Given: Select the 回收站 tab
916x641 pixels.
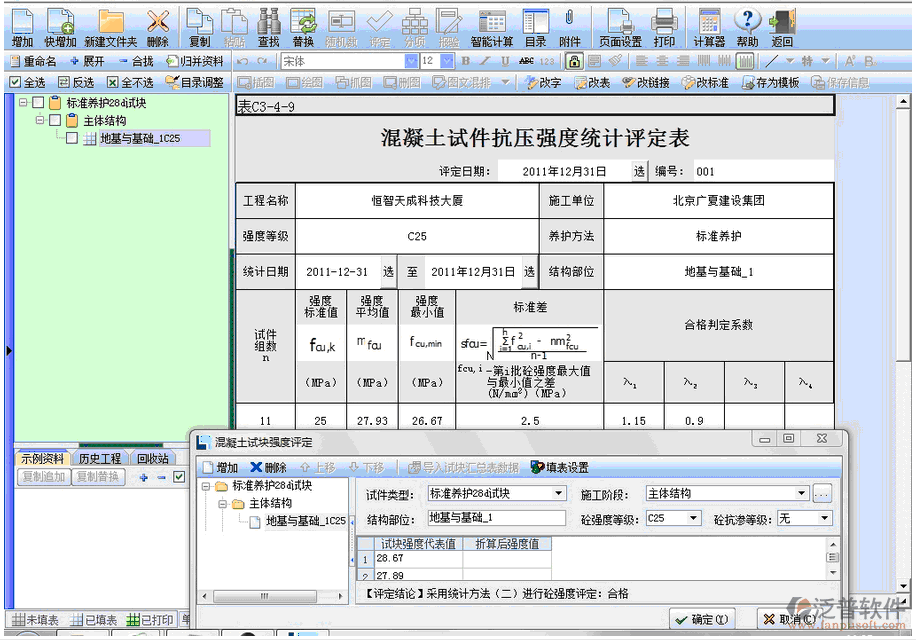Looking at the screenshot, I should click(153, 458).
